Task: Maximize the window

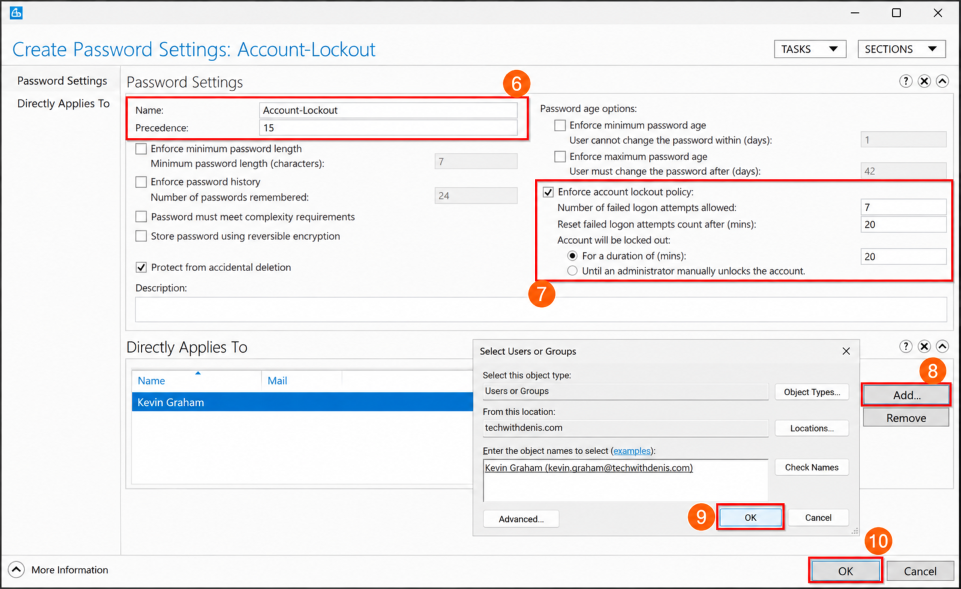Action: coord(896,13)
